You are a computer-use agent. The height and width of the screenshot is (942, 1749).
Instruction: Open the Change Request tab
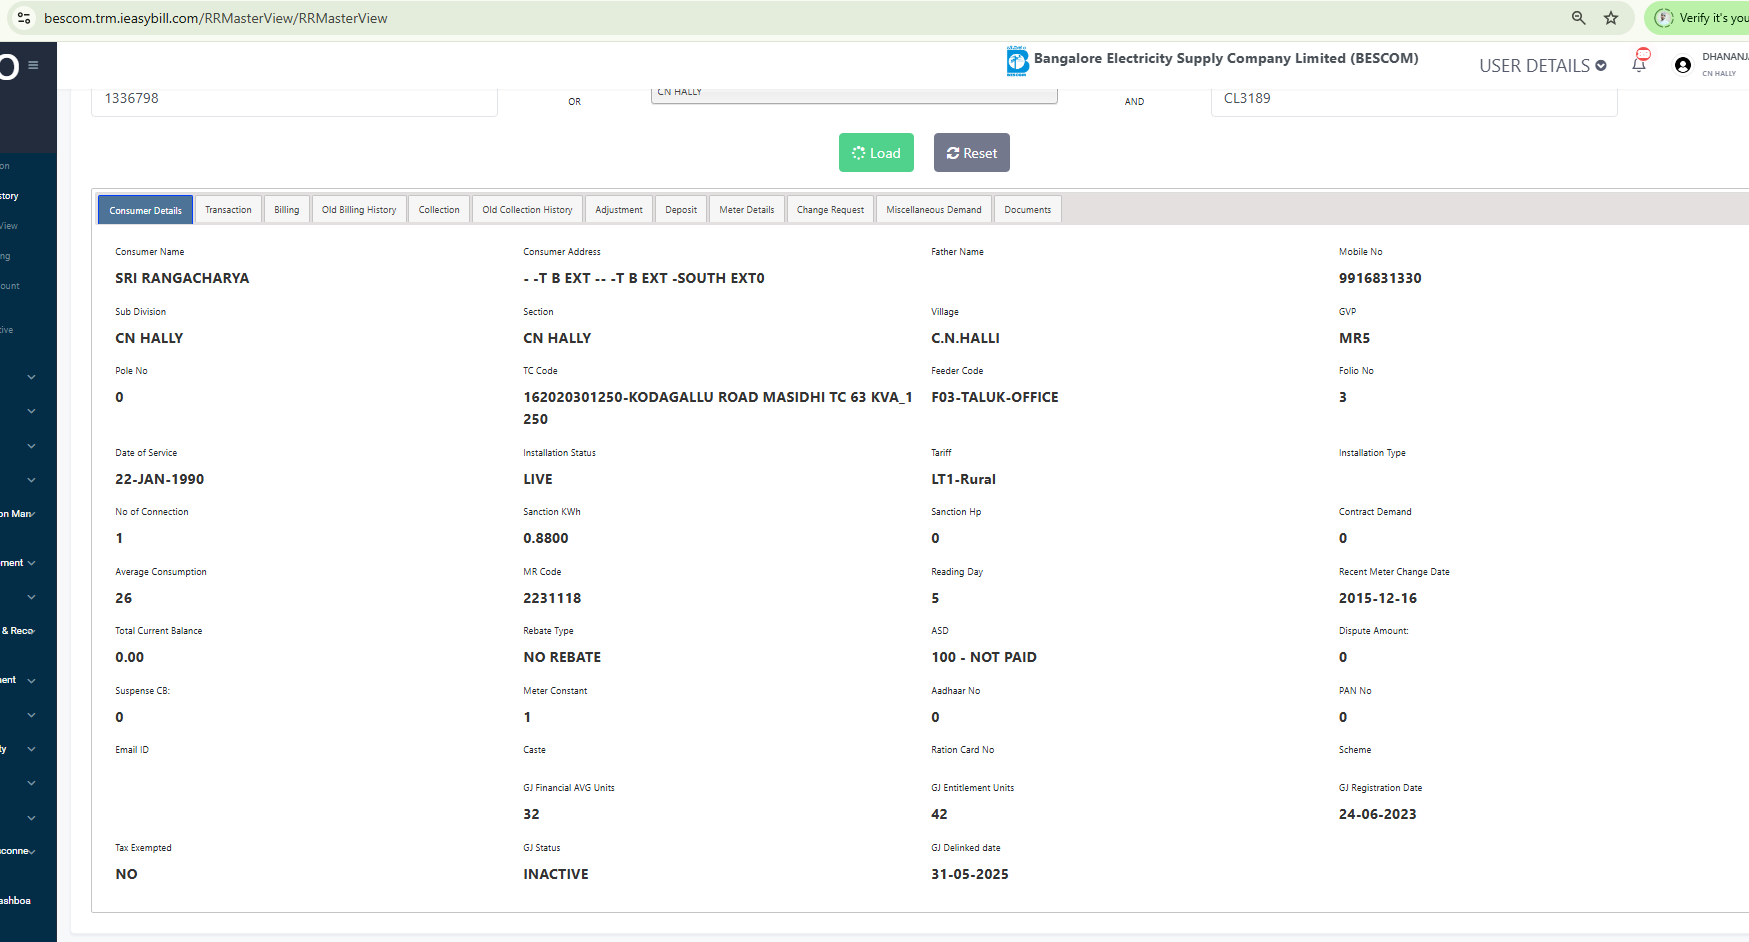[830, 210]
